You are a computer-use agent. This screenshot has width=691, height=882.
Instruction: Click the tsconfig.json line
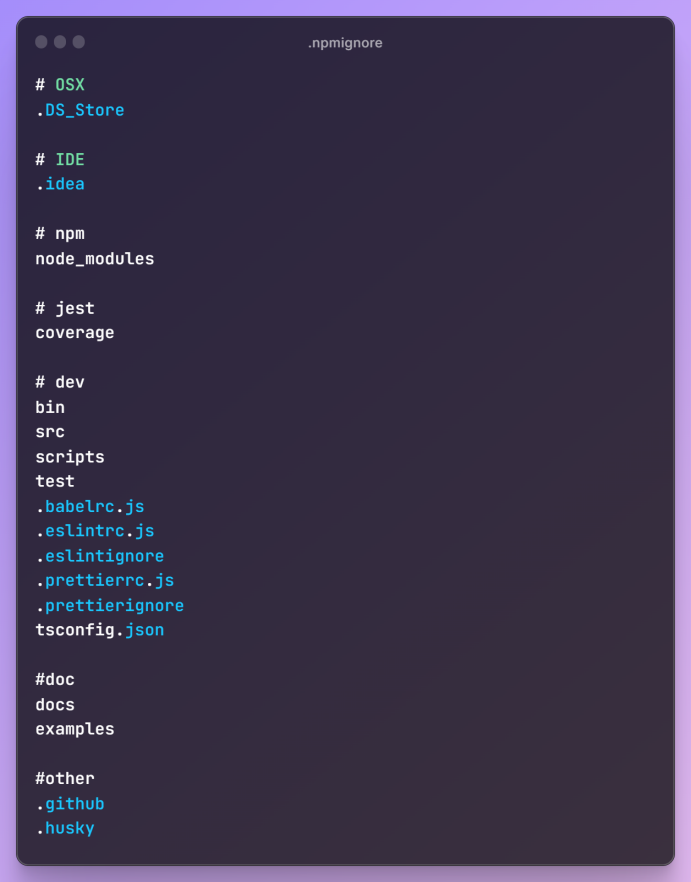[100, 630]
